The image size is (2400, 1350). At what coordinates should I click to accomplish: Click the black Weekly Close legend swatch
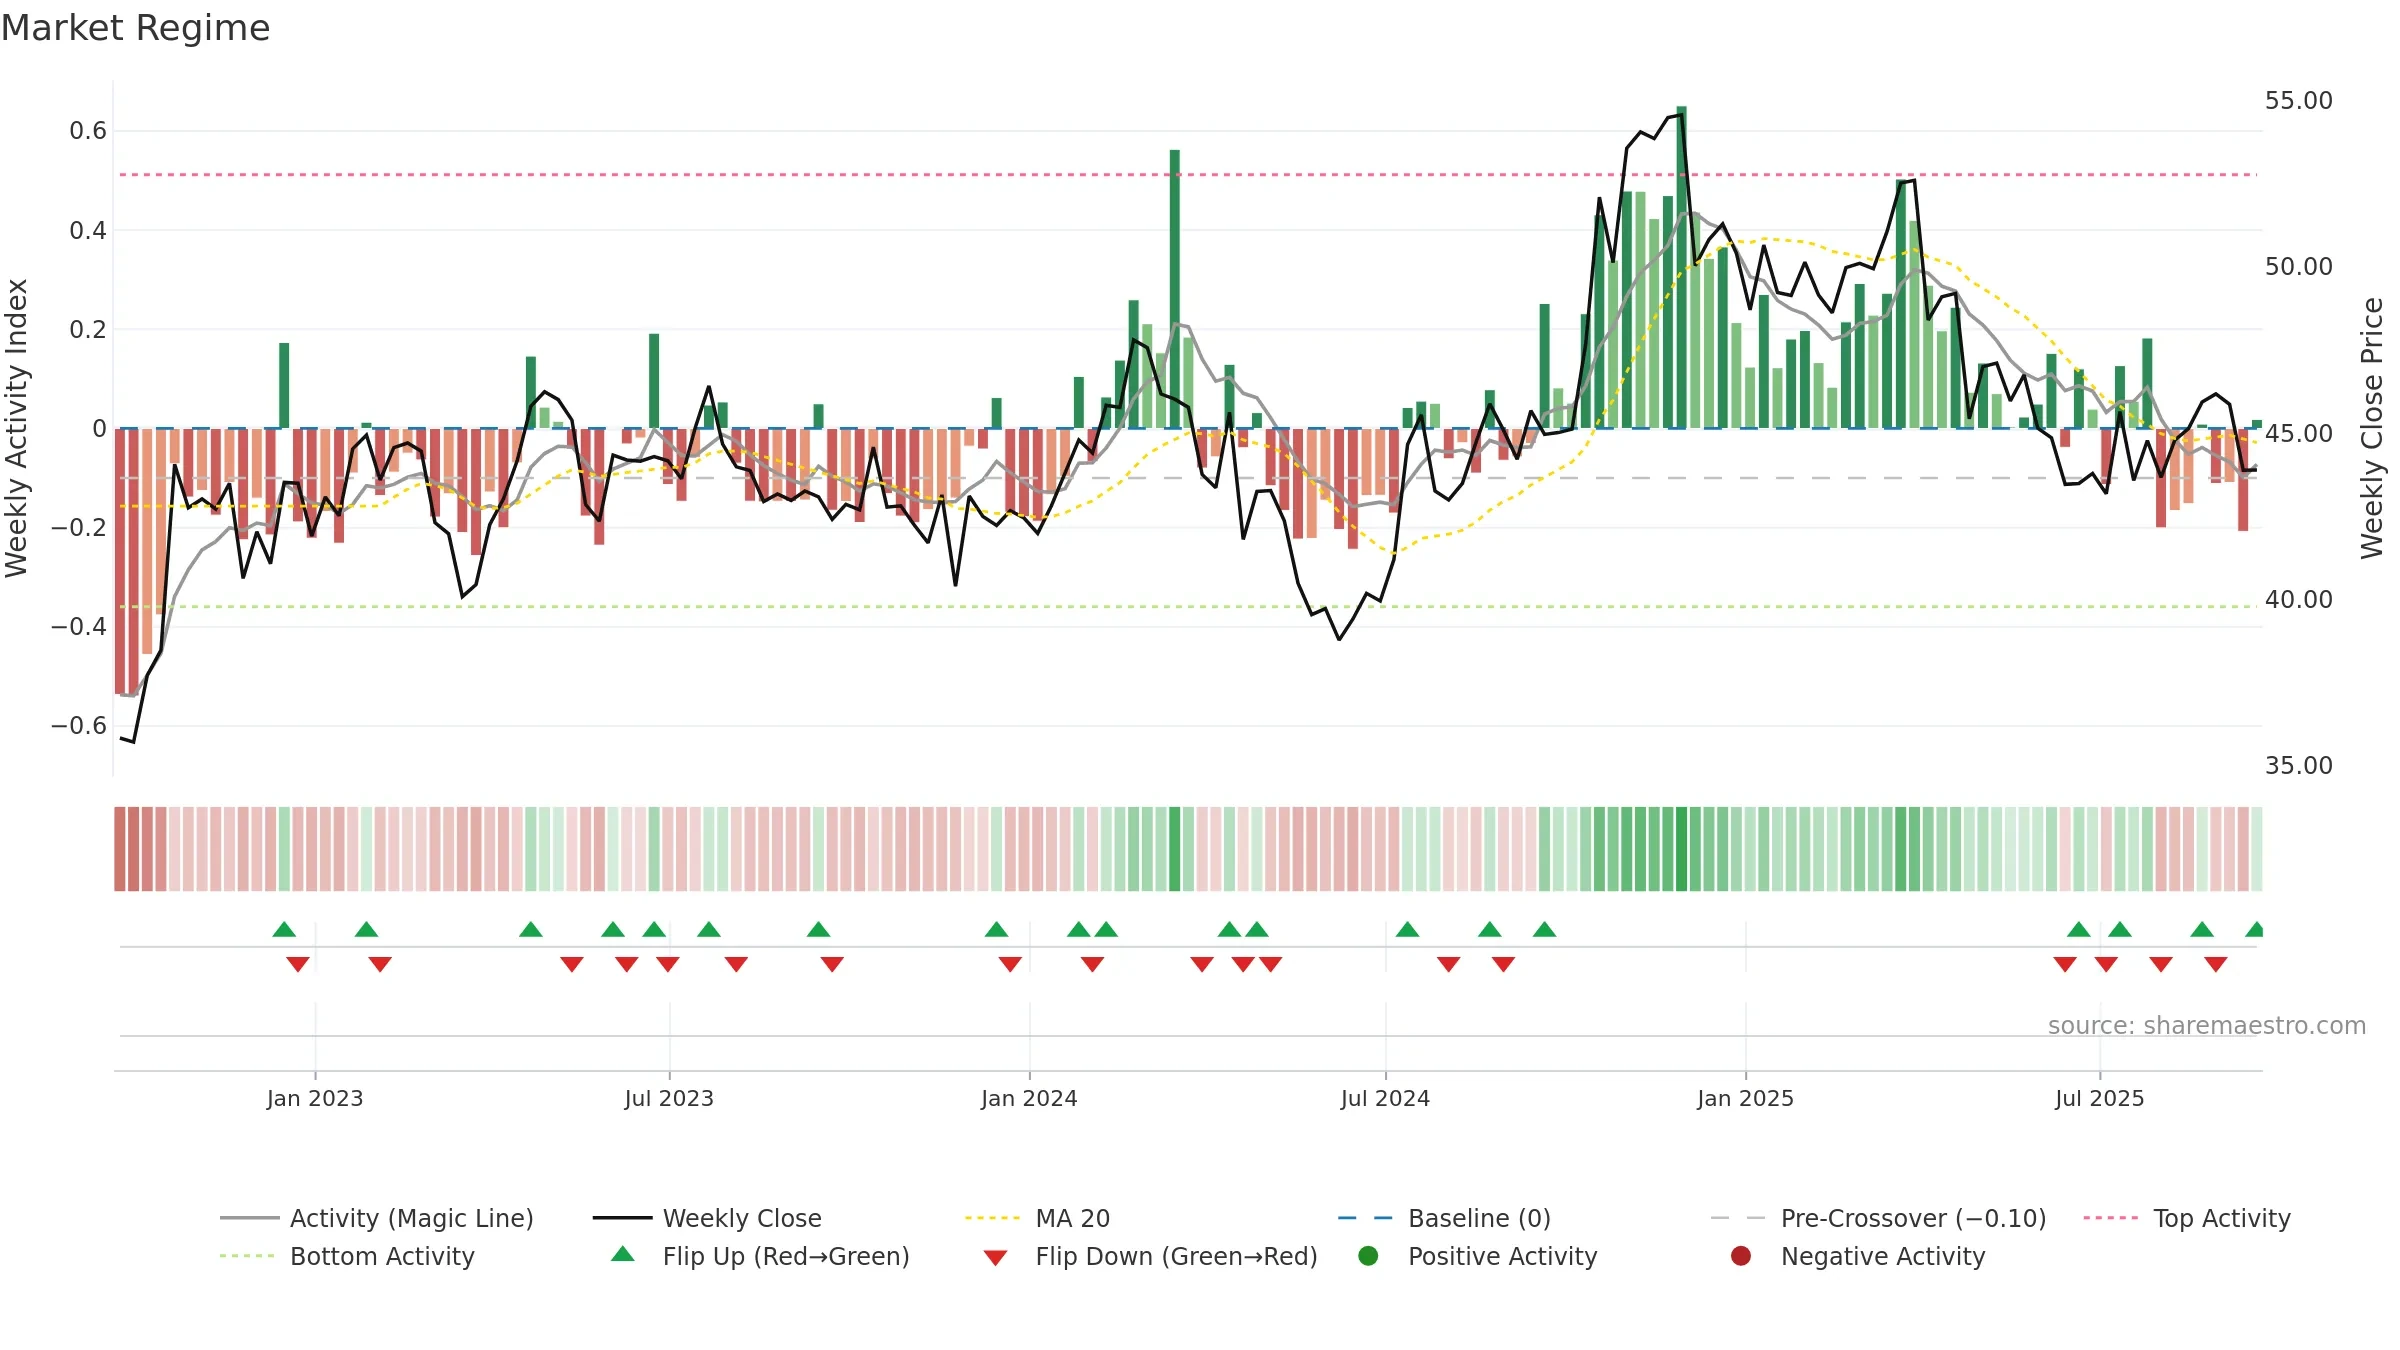[622, 1218]
